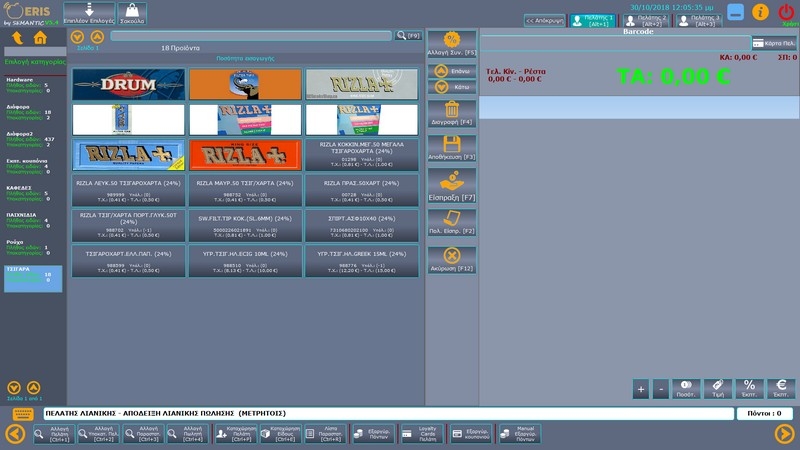800x450 pixels.
Task: Select the Διάφορα category
Action: [34, 112]
